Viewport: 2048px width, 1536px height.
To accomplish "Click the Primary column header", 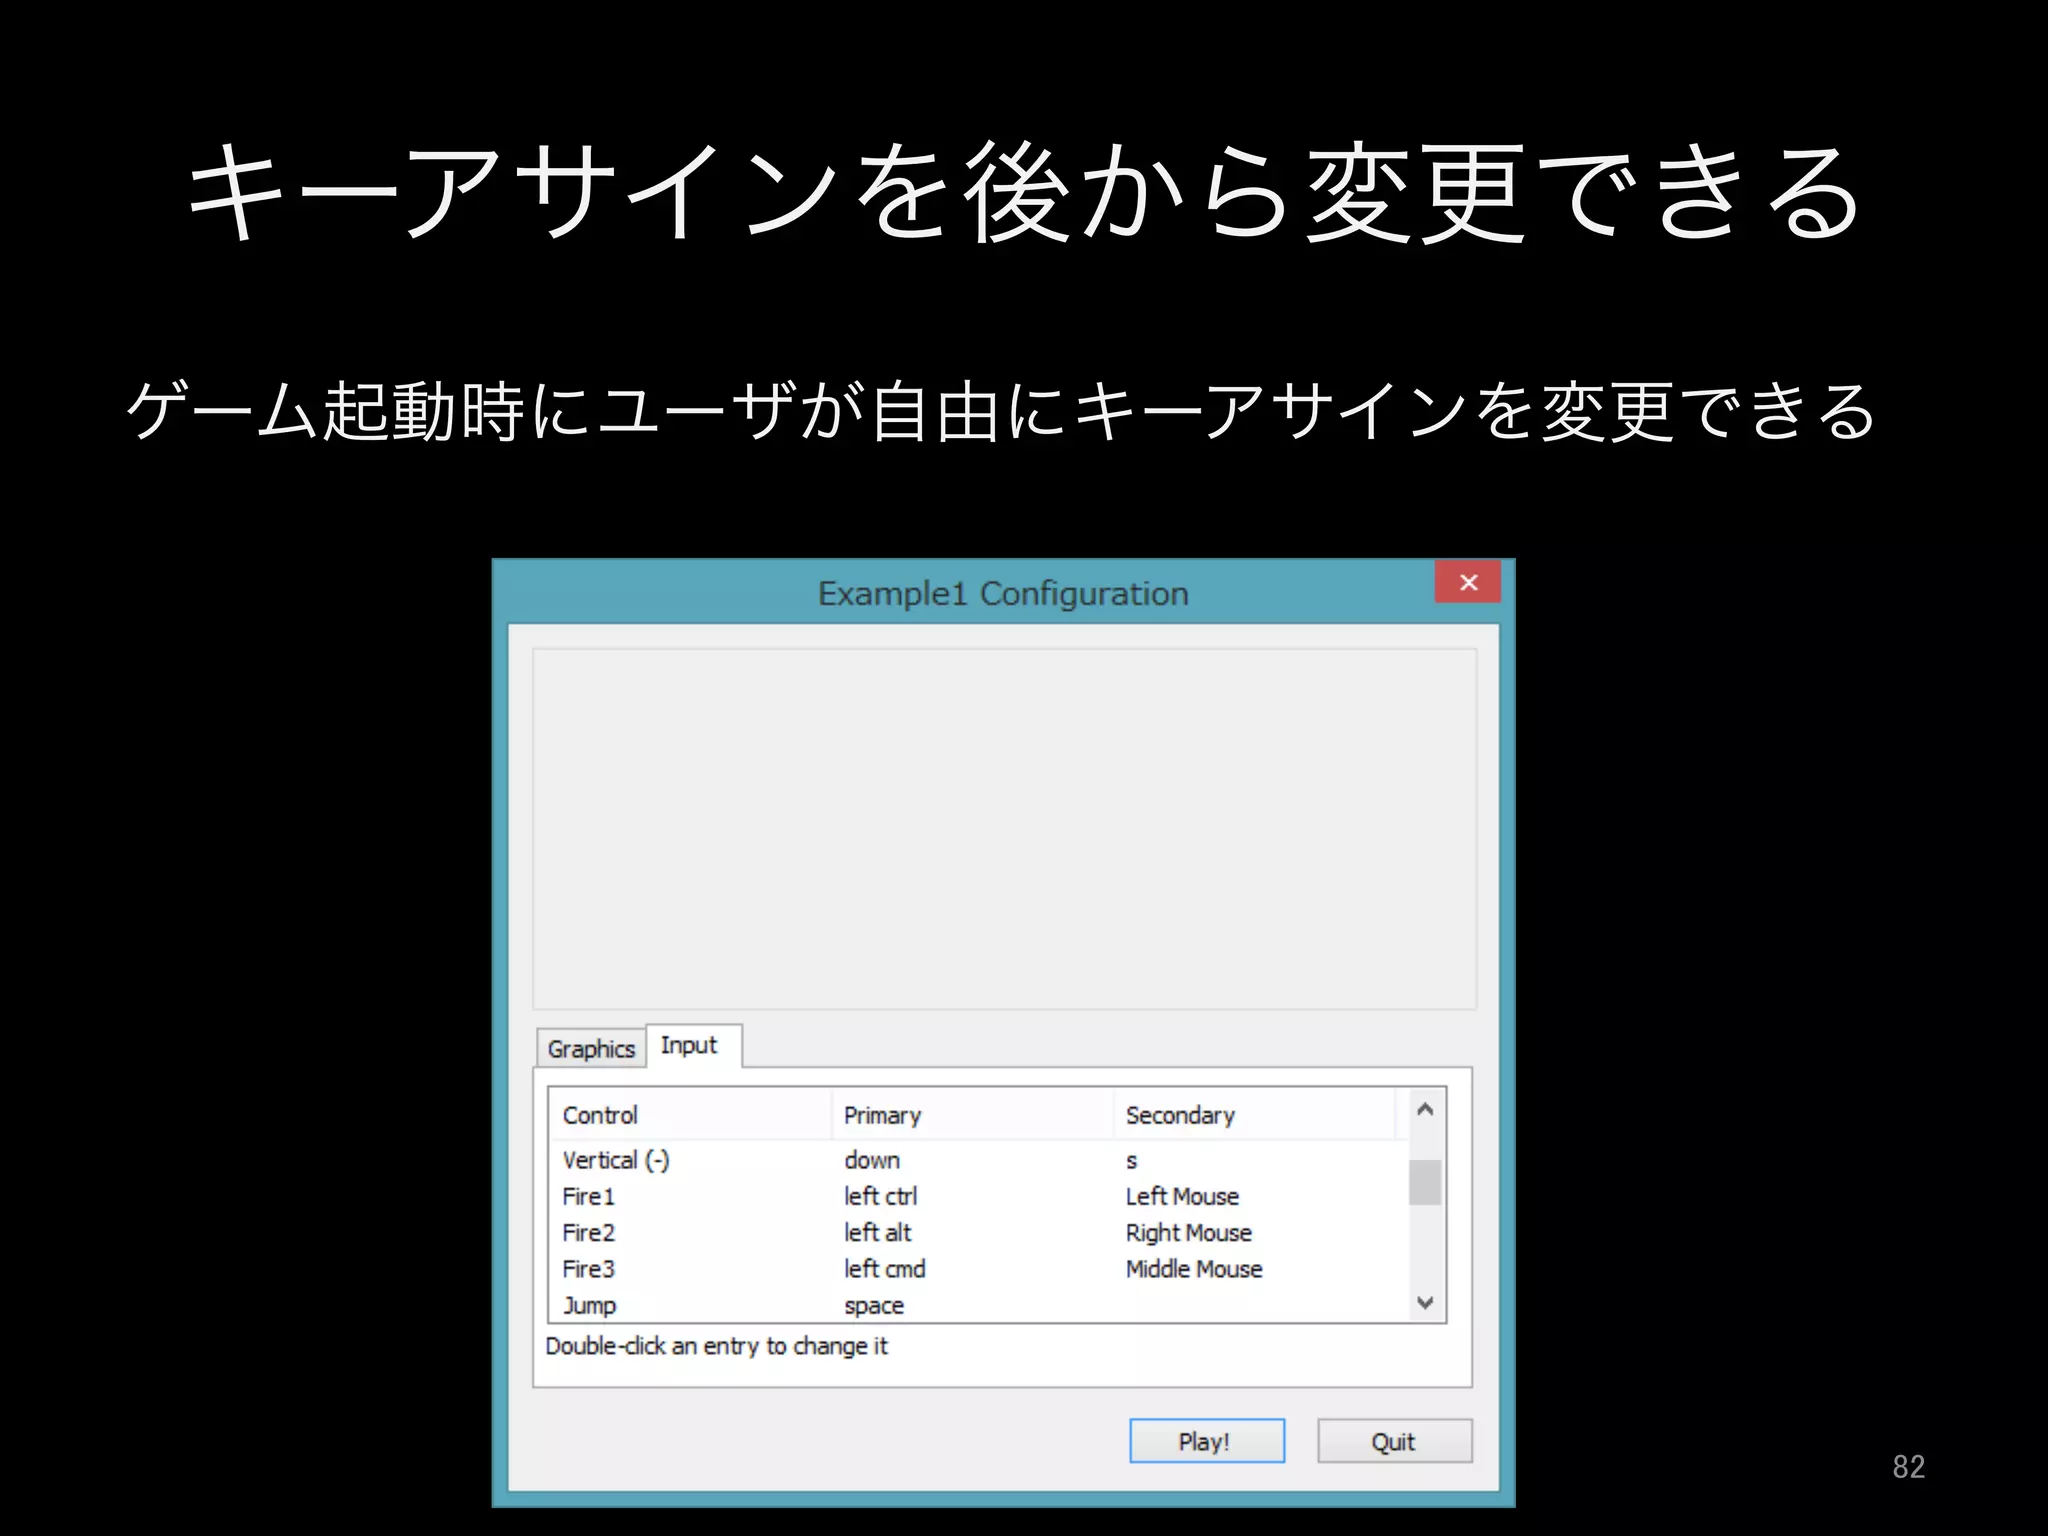I will [972, 1115].
